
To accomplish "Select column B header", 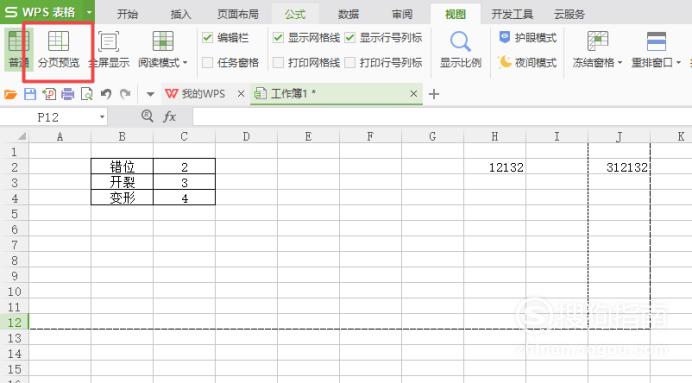I will [122, 137].
